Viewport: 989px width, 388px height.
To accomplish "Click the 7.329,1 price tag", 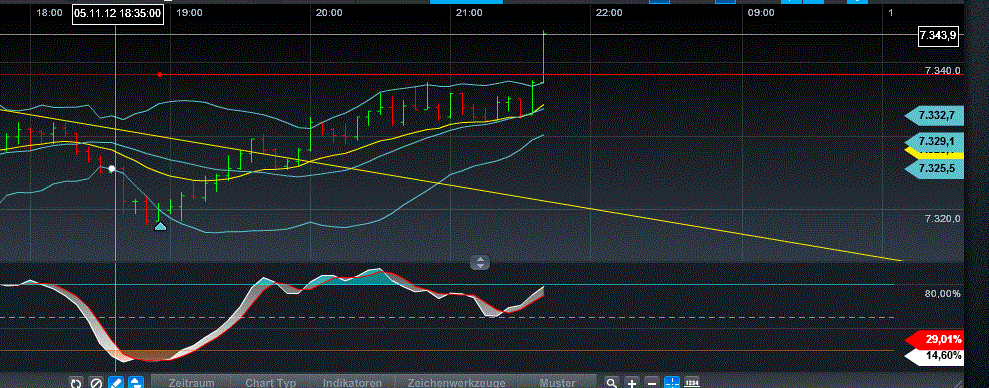I will 935,141.
